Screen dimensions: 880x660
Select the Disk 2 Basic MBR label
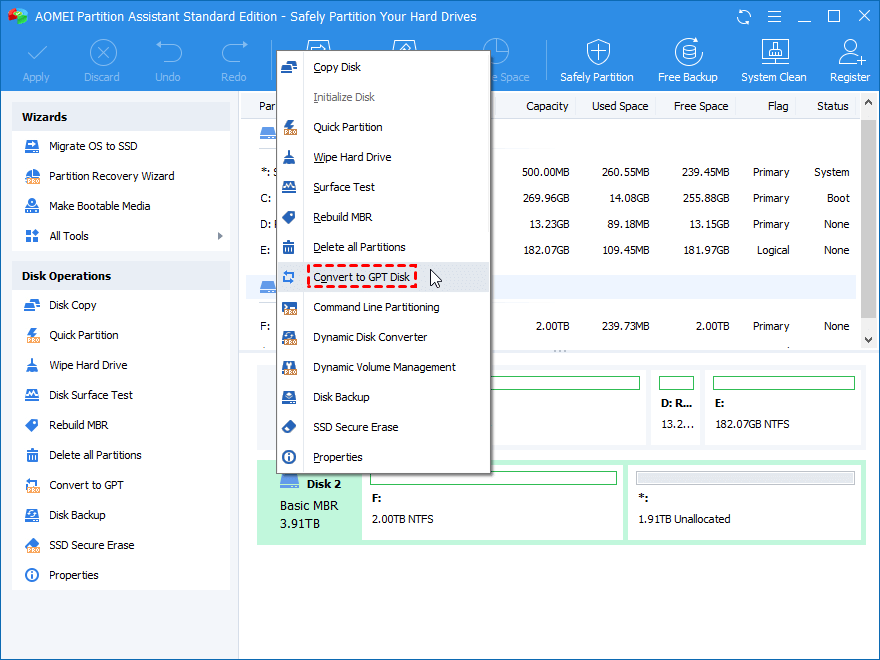coord(309,504)
